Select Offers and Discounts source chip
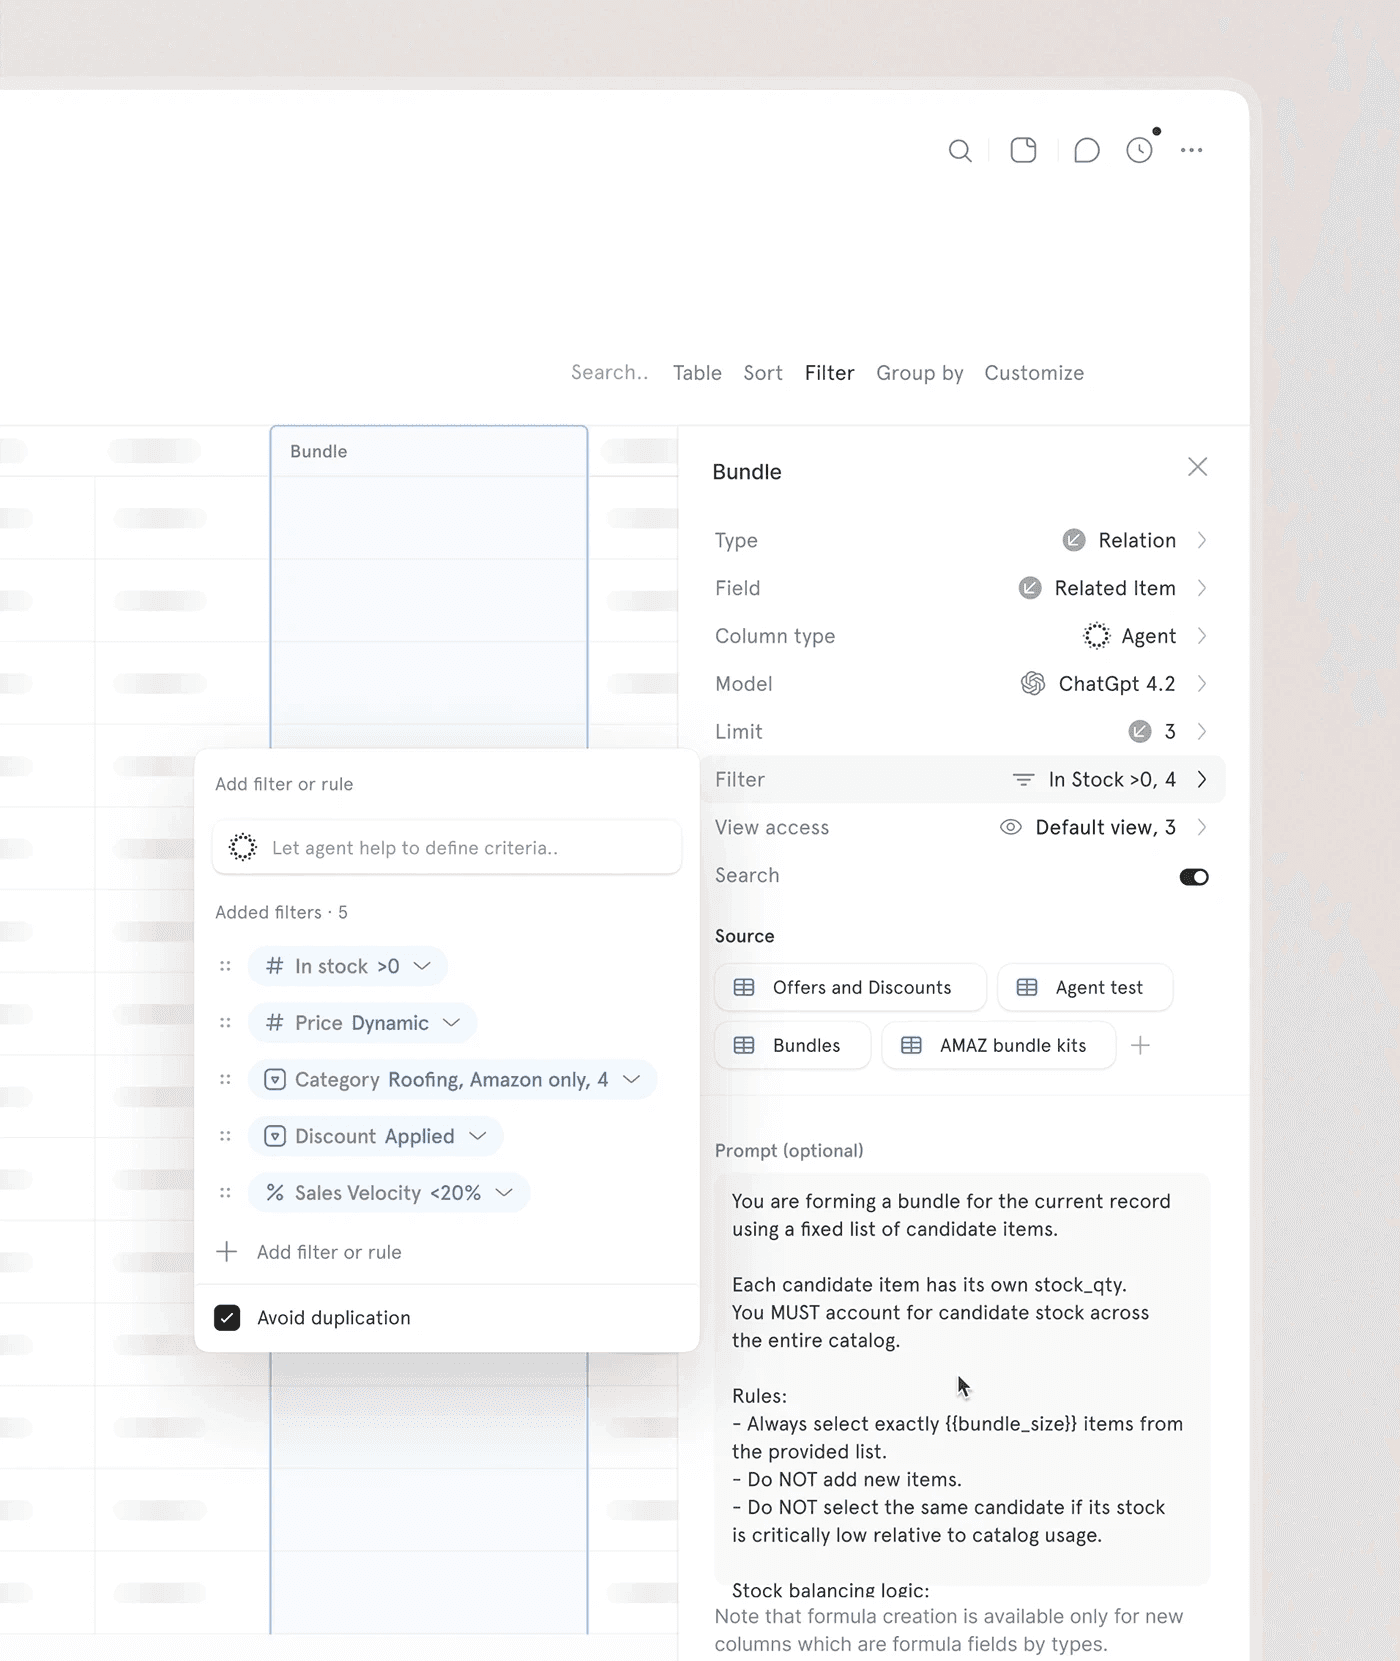1400x1661 pixels. point(850,988)
